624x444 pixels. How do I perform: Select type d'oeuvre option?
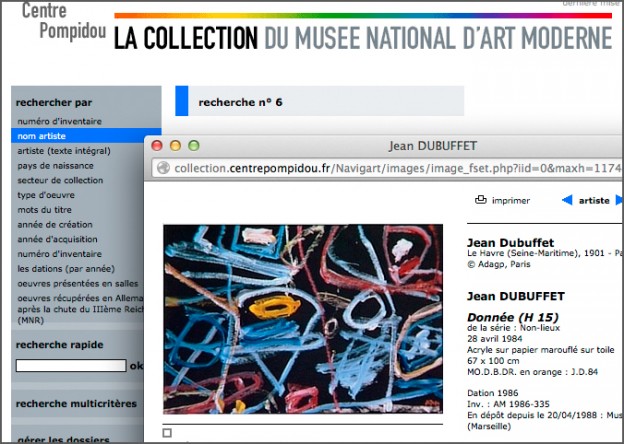pyautogui.click(x=46, y=195)
